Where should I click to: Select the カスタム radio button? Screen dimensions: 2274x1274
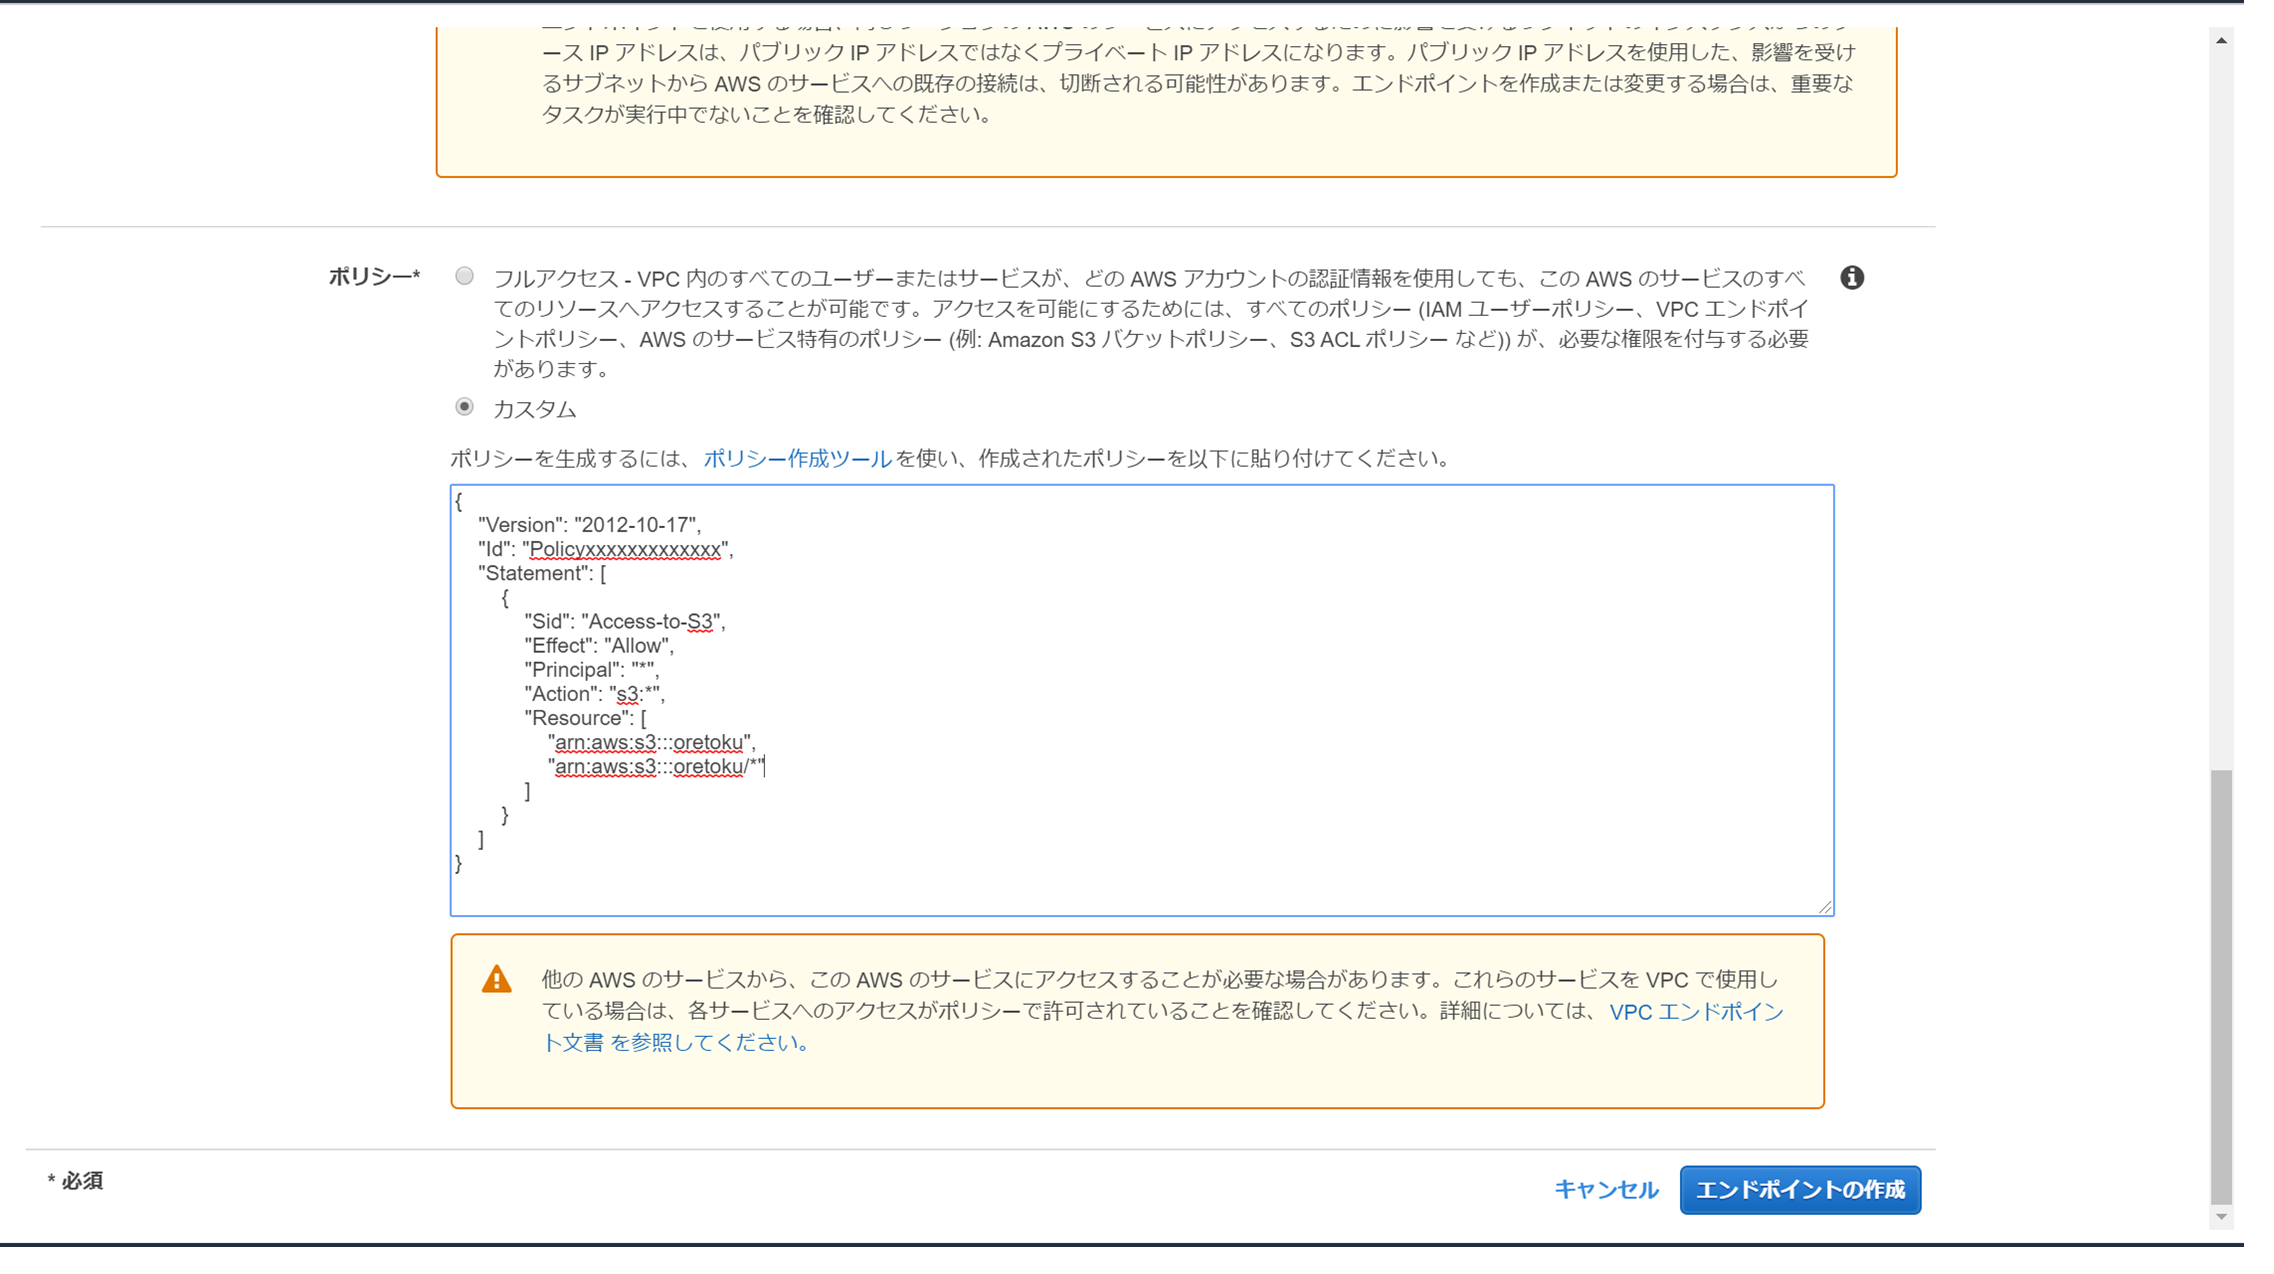[464, 407]
